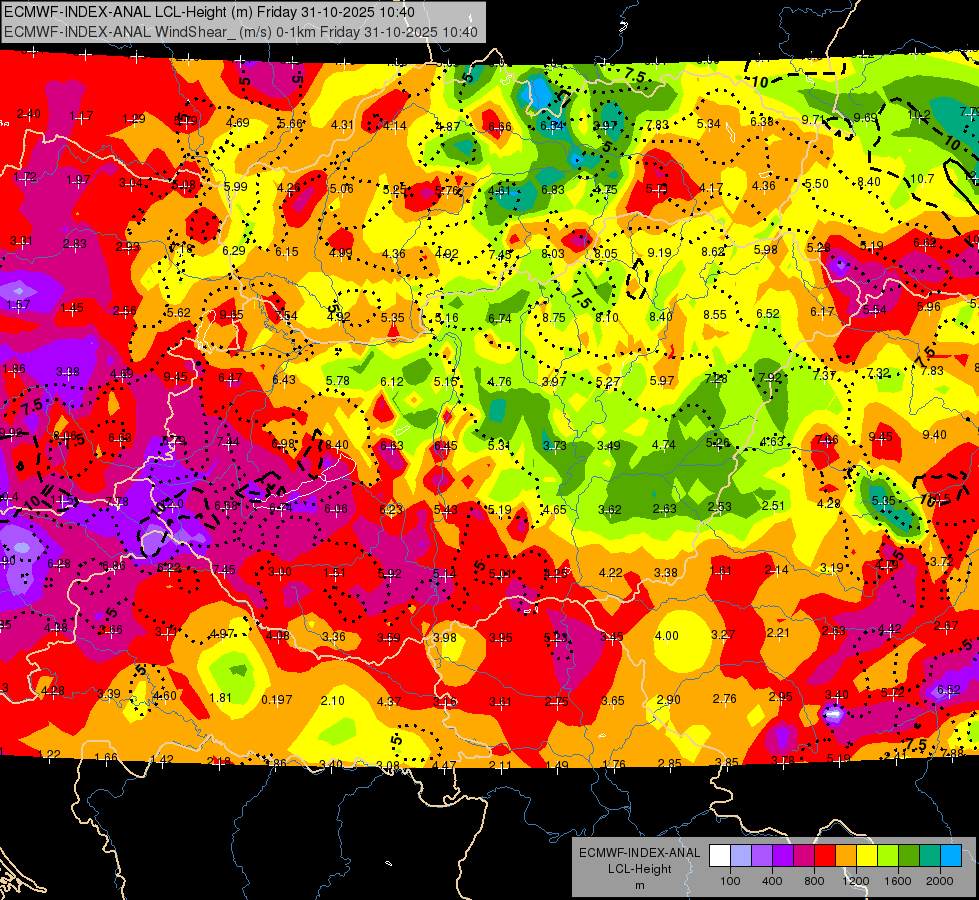Click the wind shear value 1.17
The image size is (979, 900).
tap(81, 116)
